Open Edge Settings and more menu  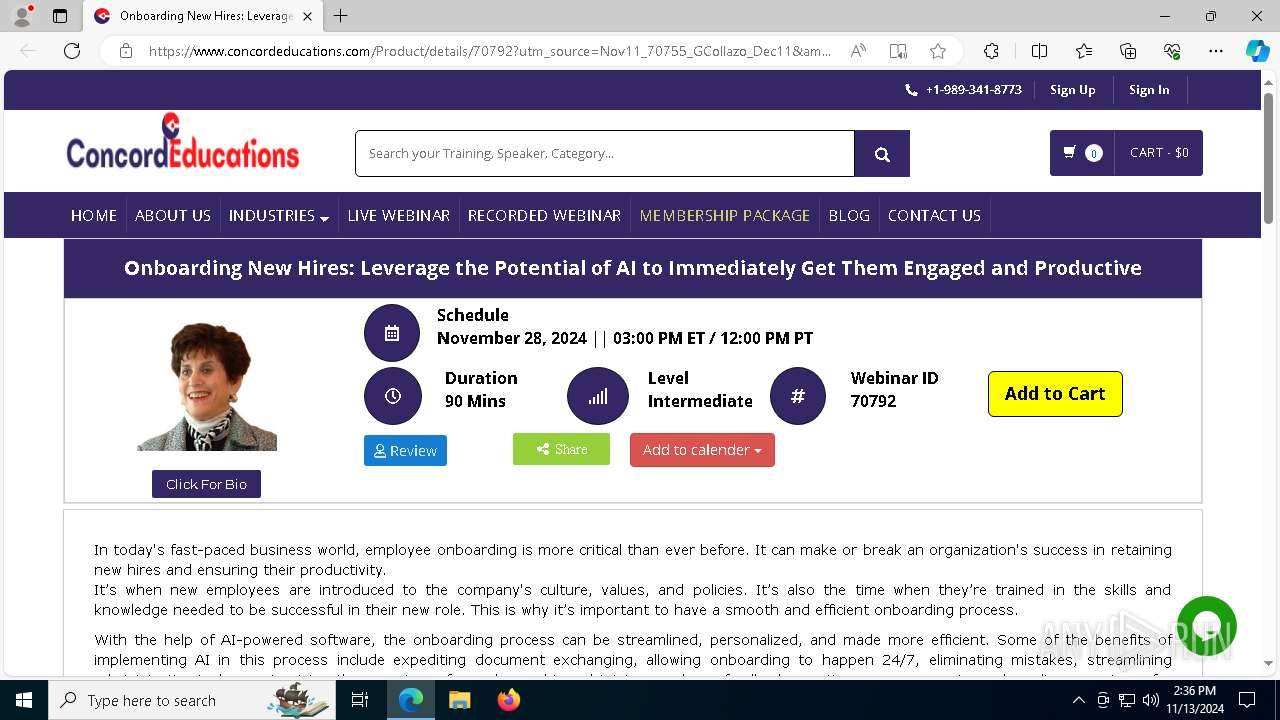(x=1216, y=51)
